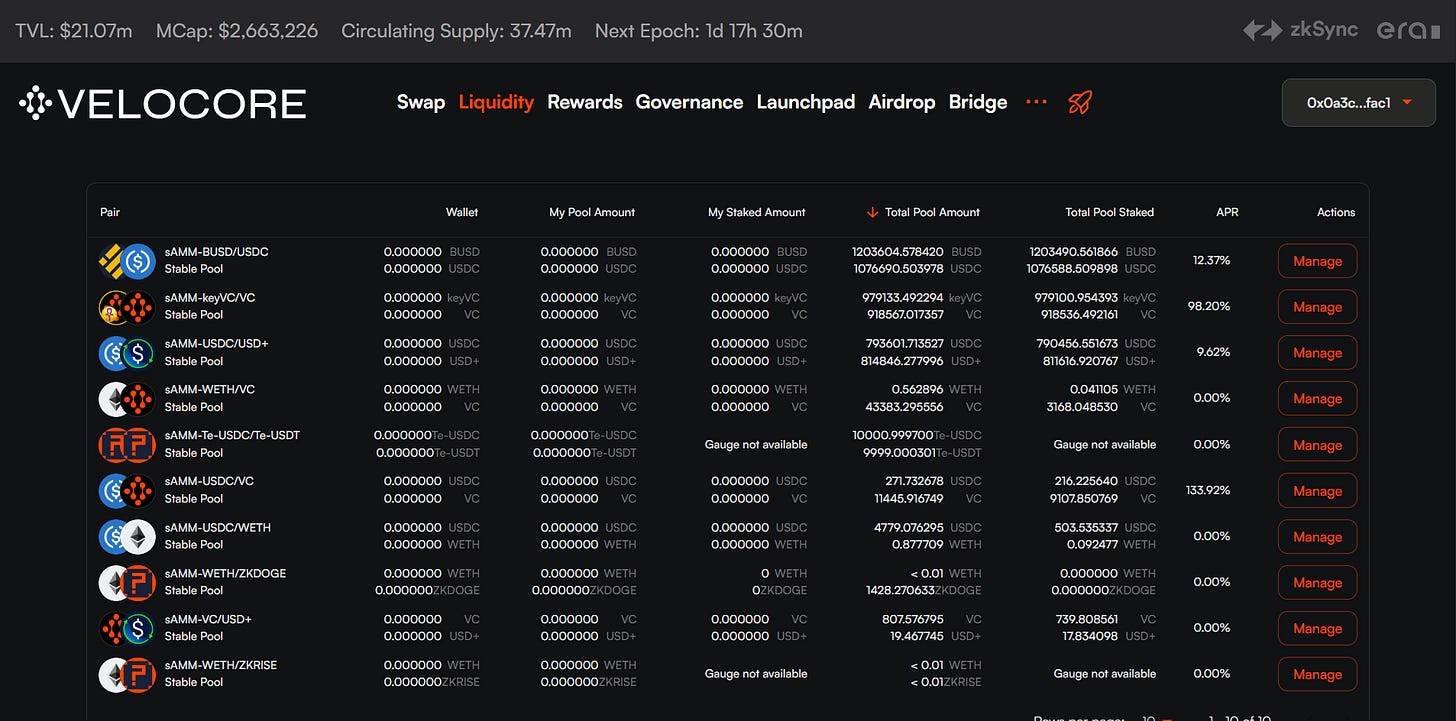This screenshot has height=721, width=1456.
Task: Click token icons of sAMM-VC/USD+ pair
Action: [x=127, y=628]
